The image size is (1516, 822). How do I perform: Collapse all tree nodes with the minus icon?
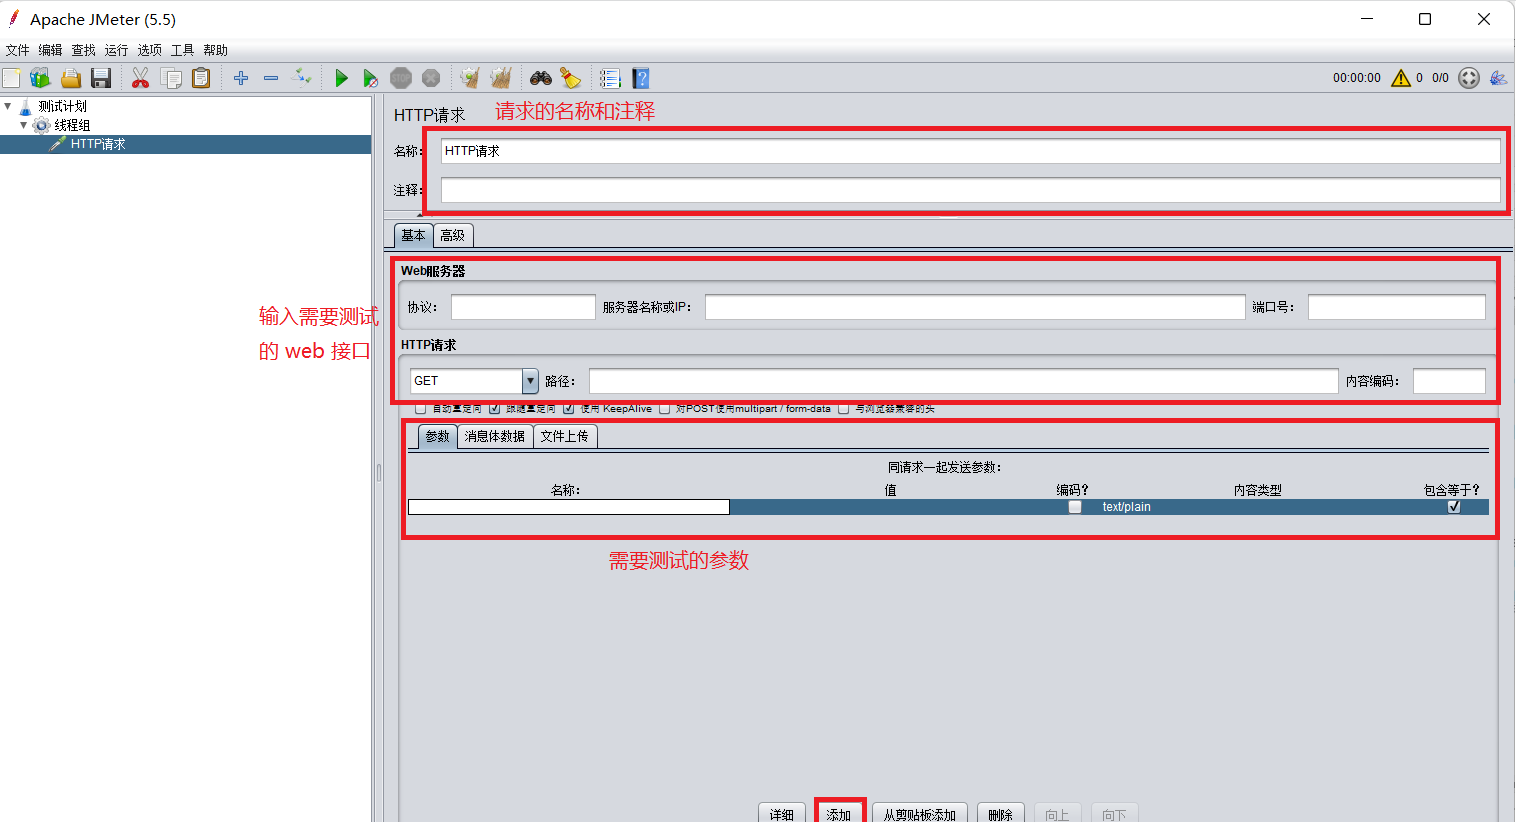pos(271,78)
